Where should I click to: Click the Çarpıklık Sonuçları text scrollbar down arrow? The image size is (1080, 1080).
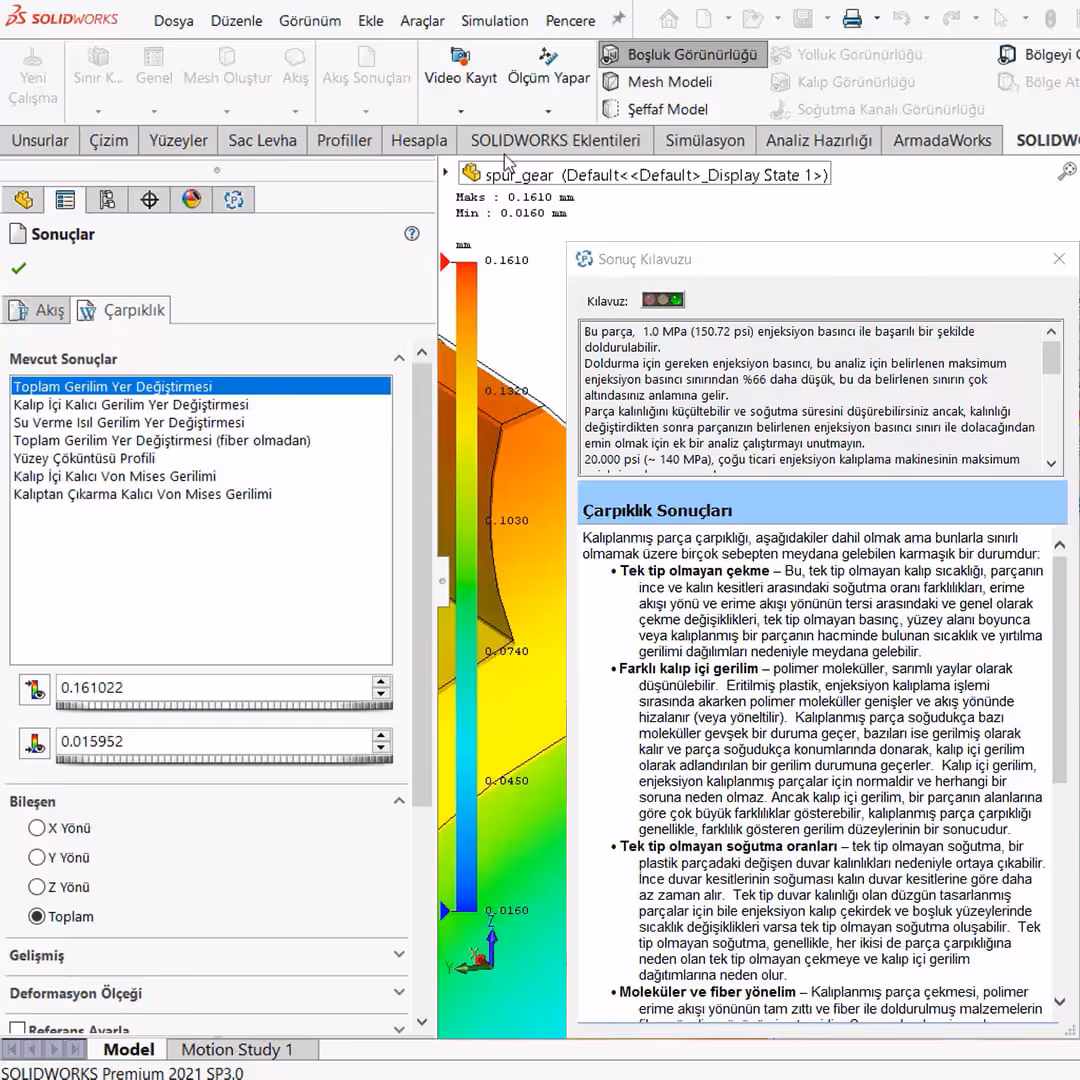pyautogui.click(x=1059, y=1001)
